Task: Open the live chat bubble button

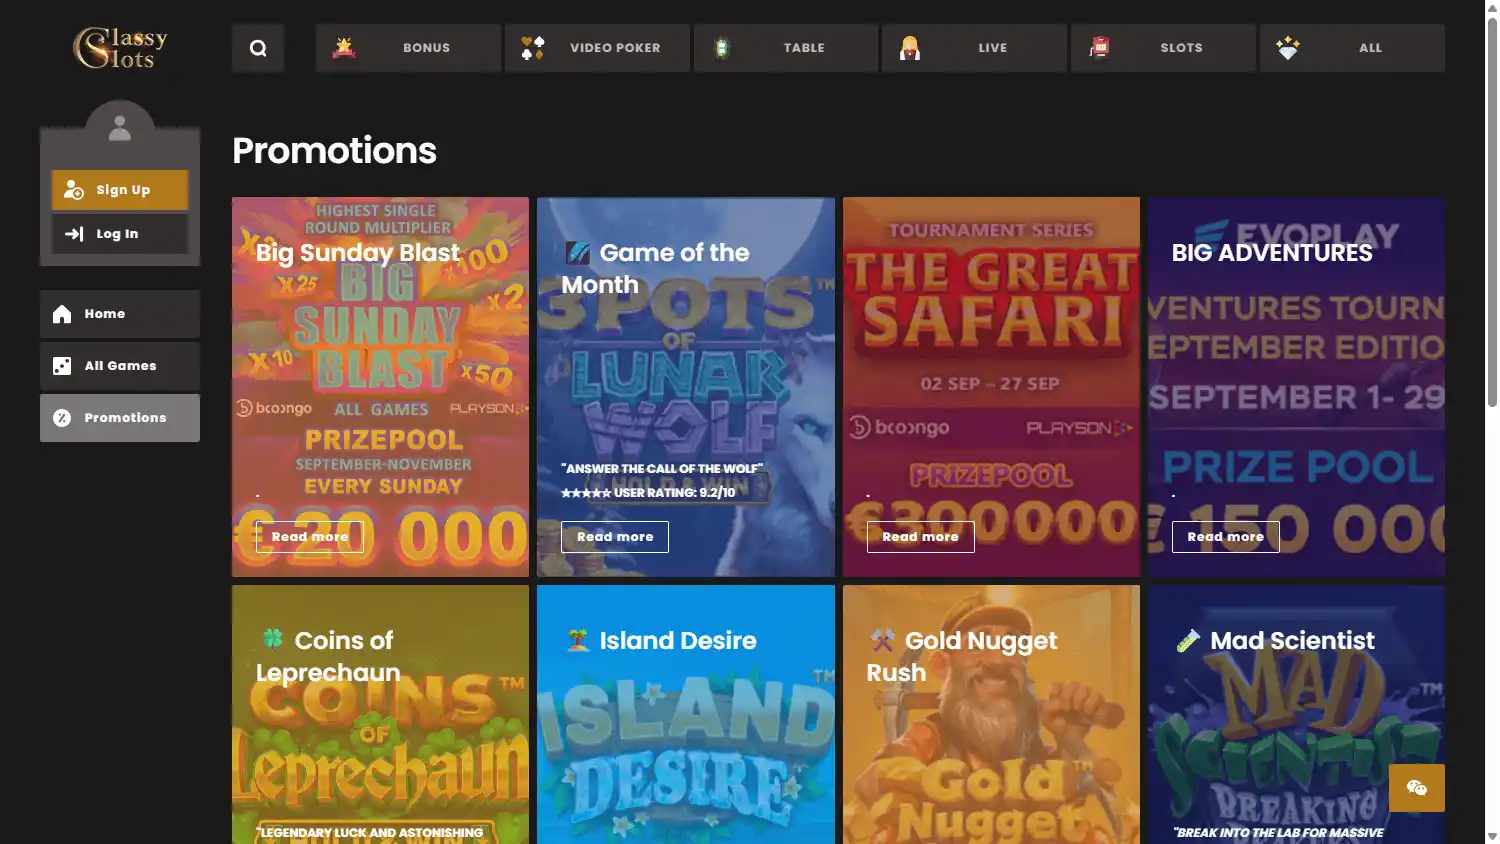Action: click(1417, 788)
